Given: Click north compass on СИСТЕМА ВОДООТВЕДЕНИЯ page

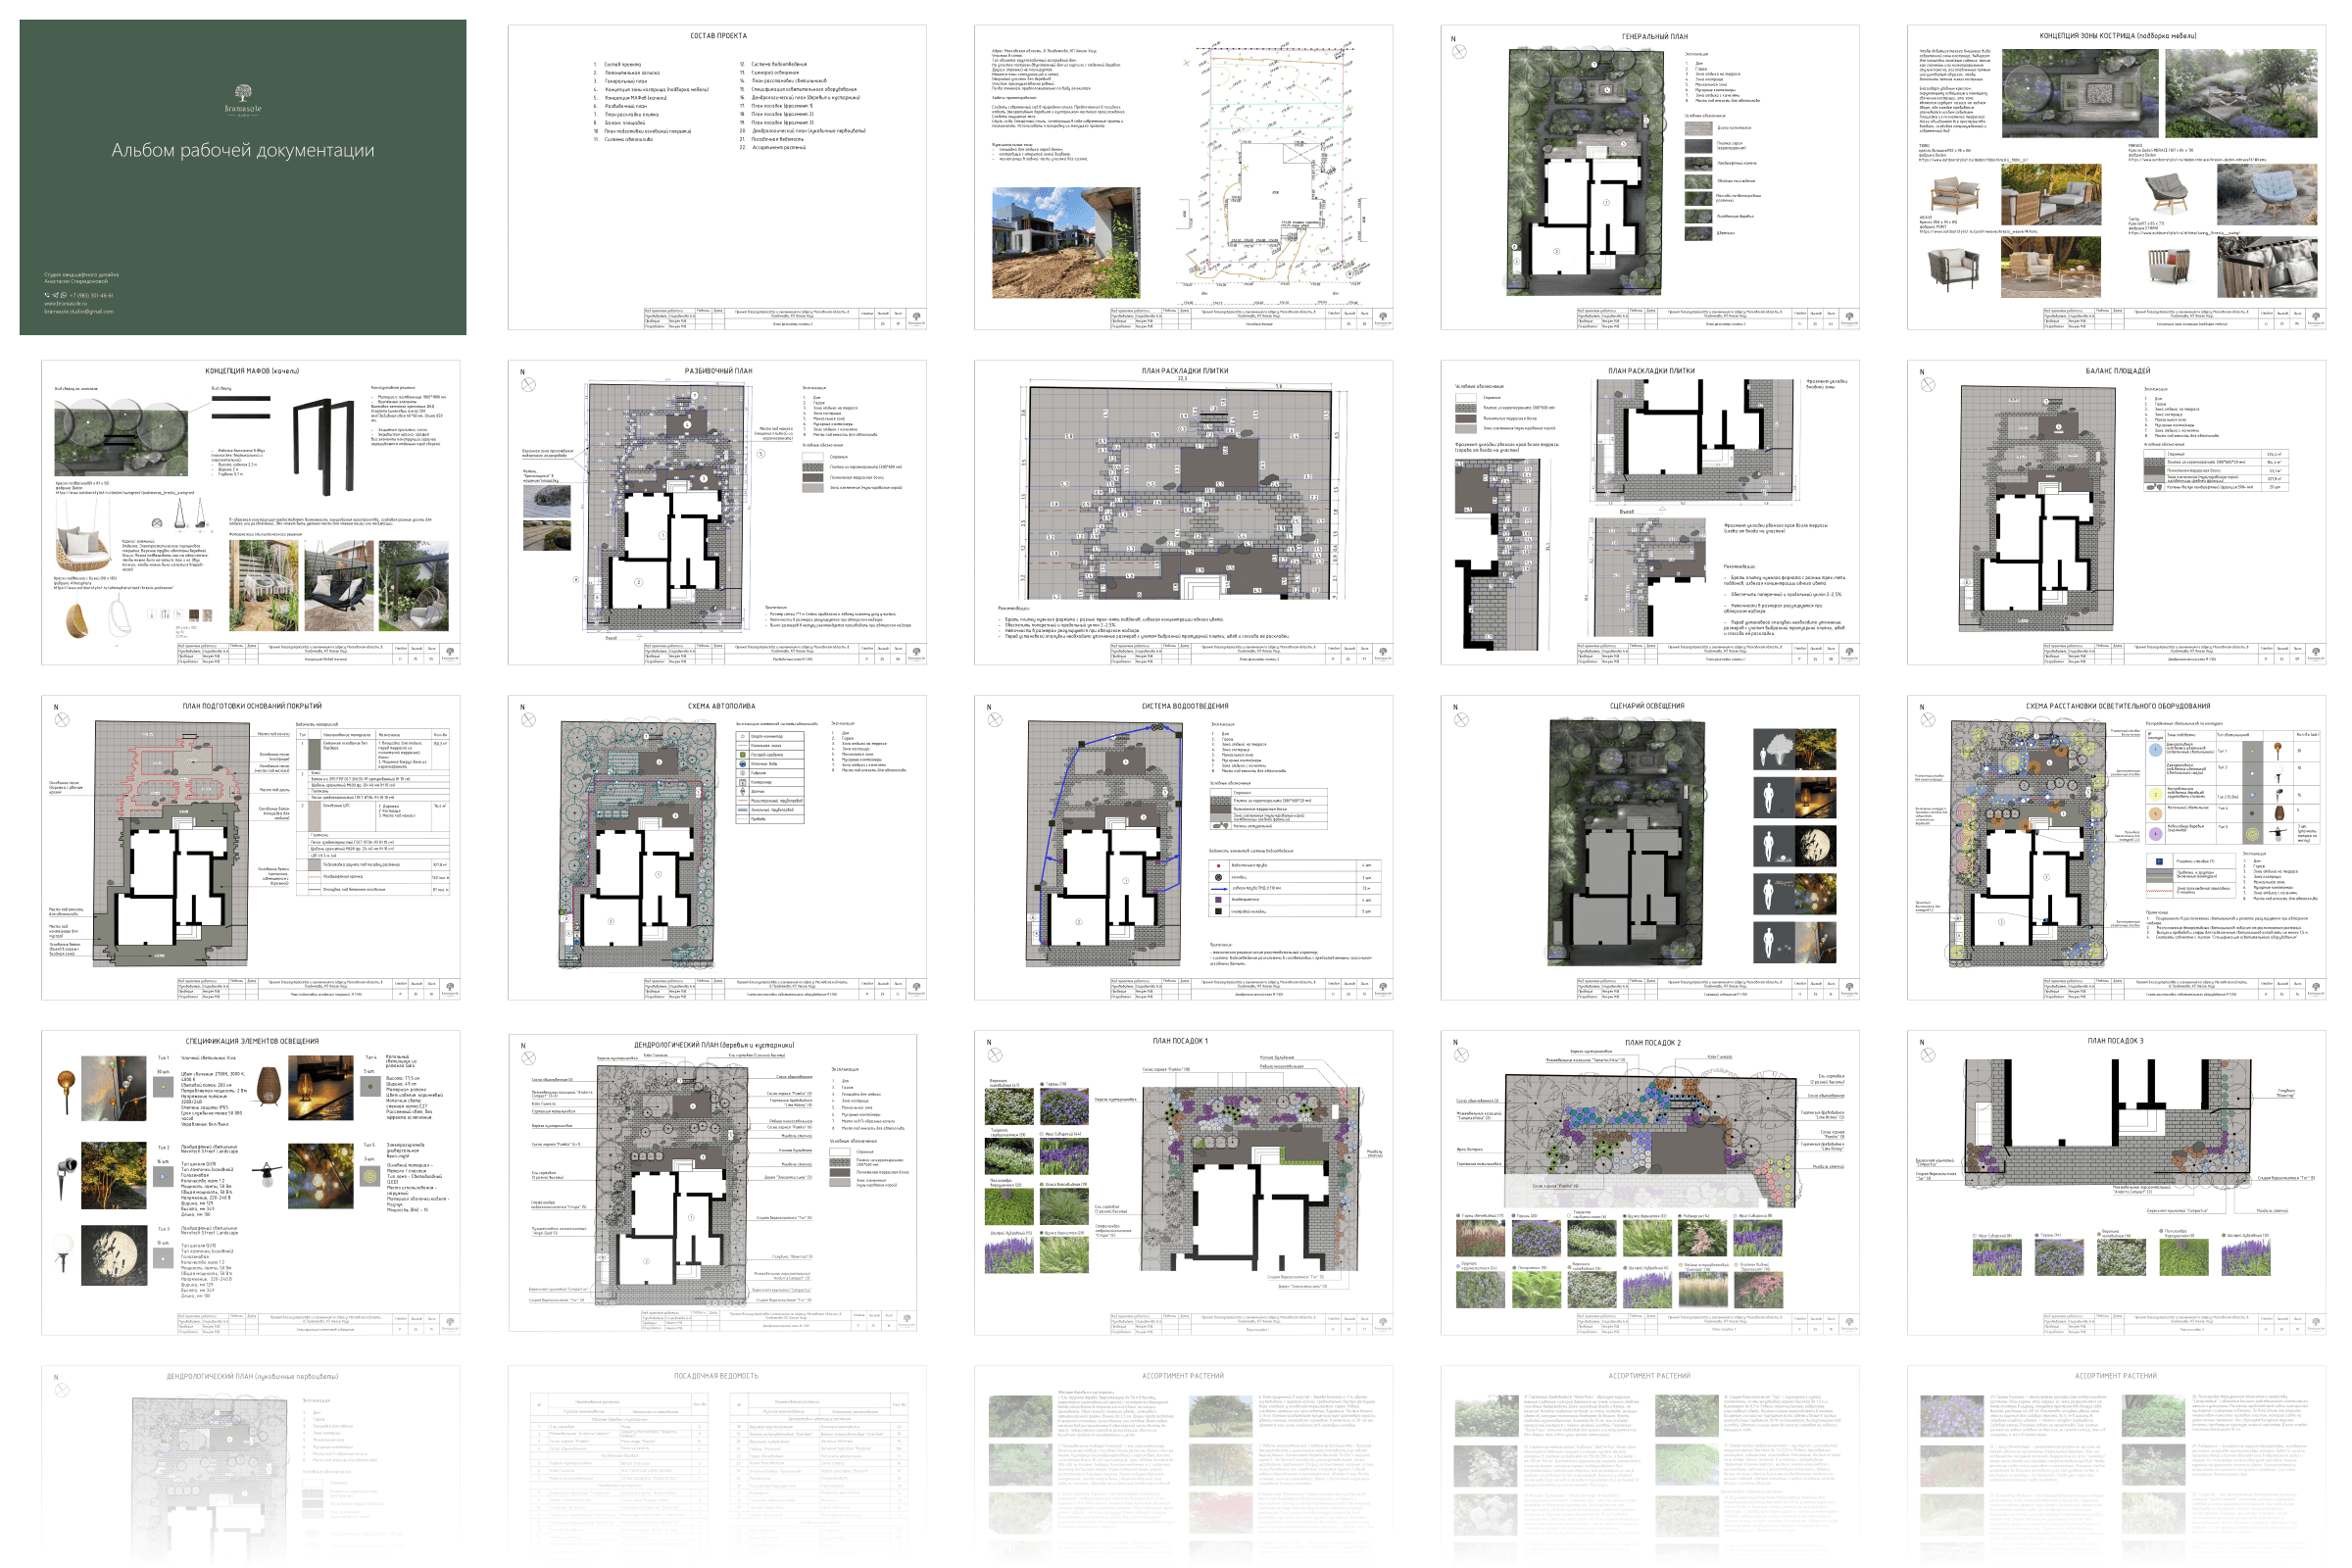Looking at the screenshot, I should (995, 720).
